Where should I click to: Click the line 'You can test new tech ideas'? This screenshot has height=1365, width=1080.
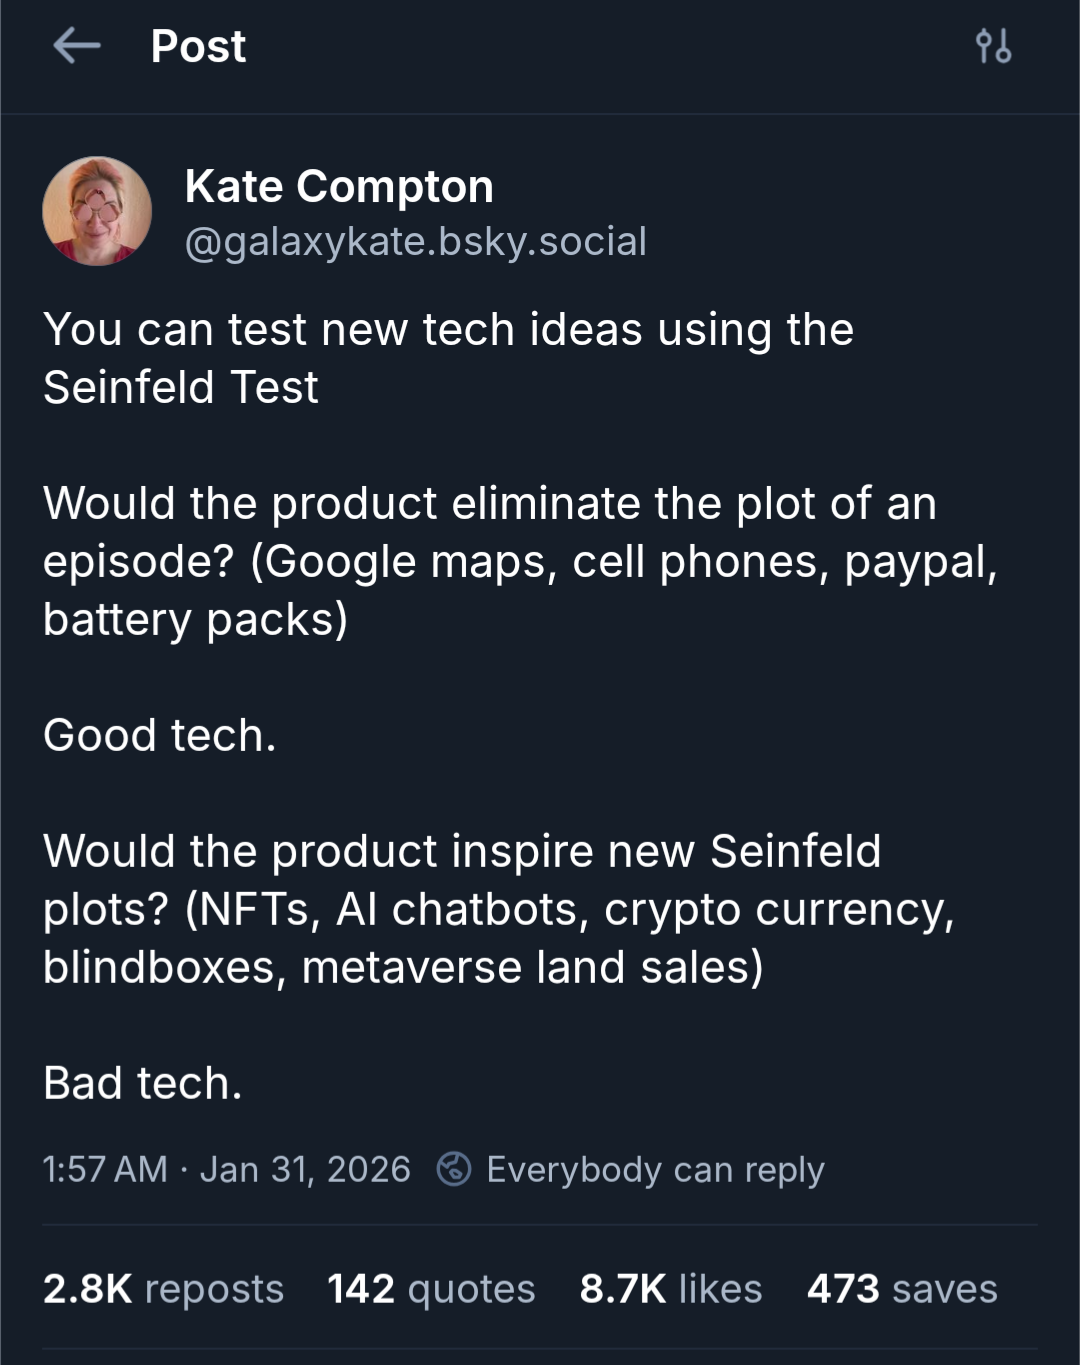click(448, 330)
